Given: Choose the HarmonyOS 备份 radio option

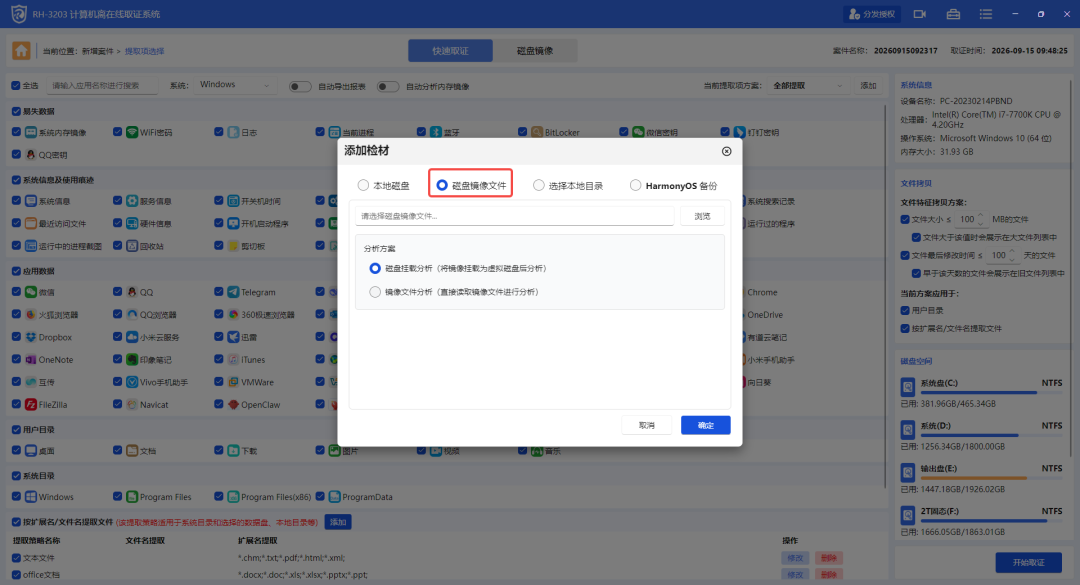Looking at the screenshot, I should click(636, 185).
